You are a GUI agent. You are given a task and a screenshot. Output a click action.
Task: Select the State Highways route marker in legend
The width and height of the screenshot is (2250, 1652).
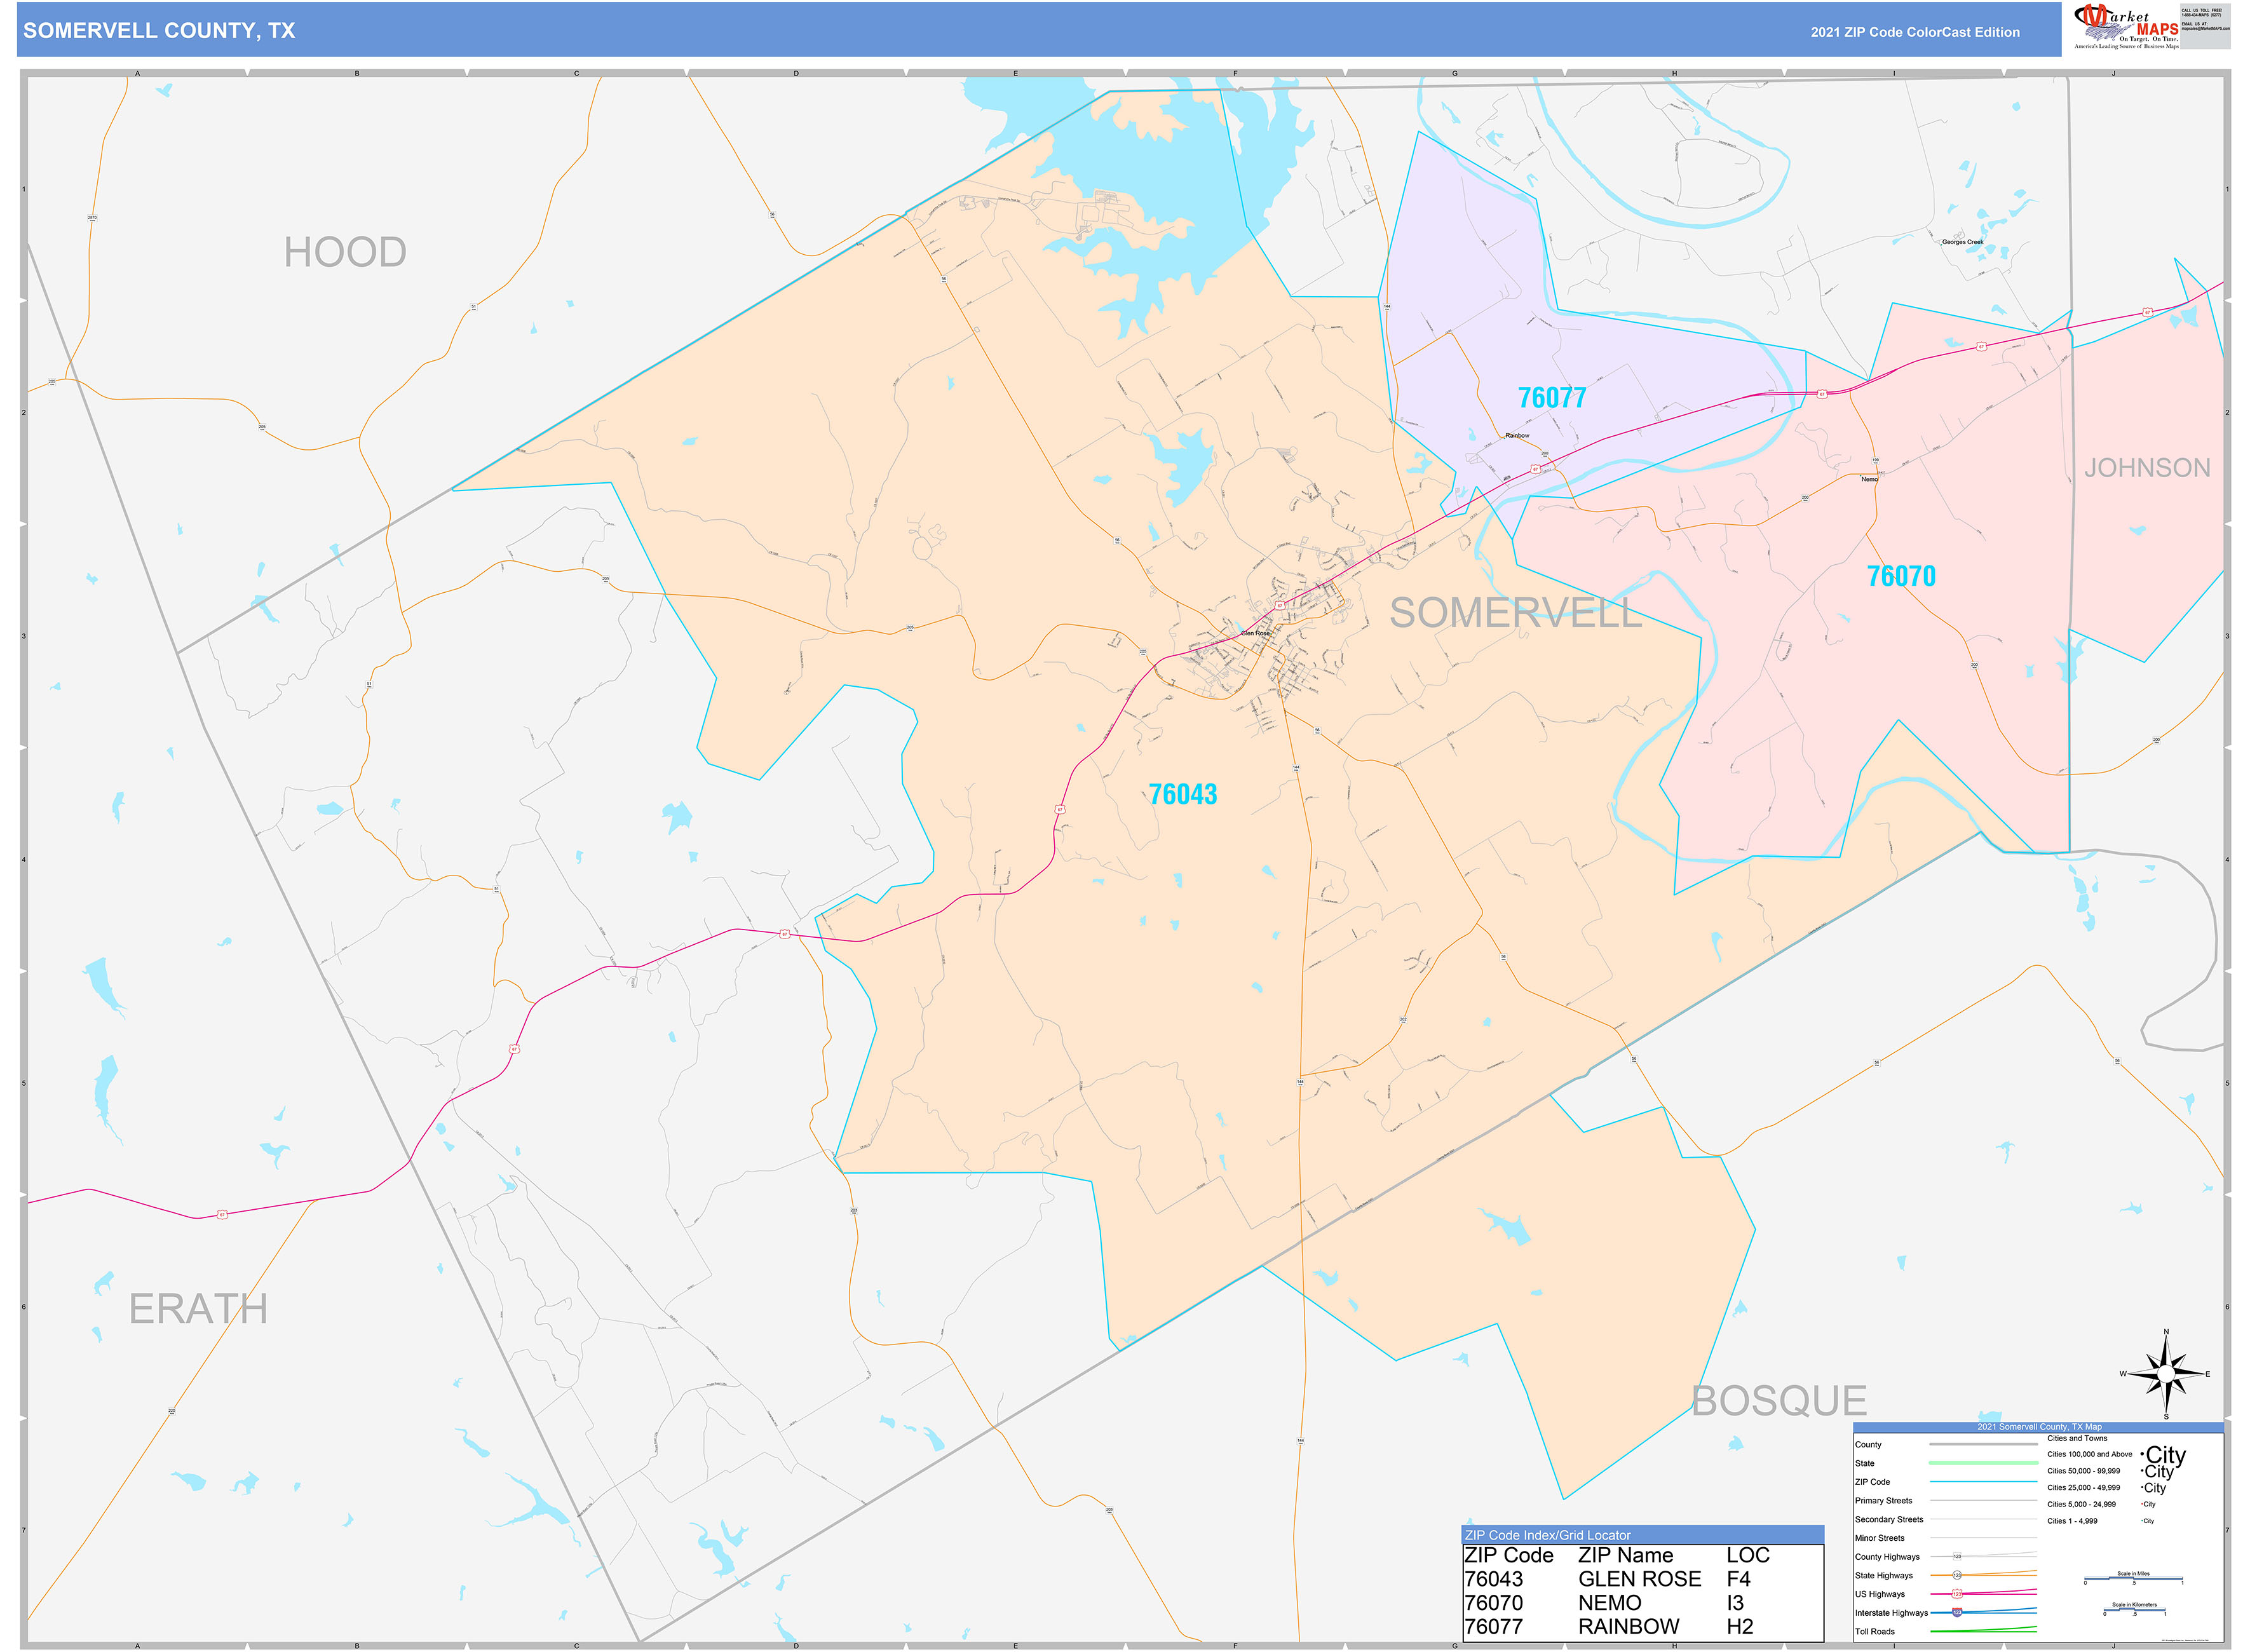1958,1574
